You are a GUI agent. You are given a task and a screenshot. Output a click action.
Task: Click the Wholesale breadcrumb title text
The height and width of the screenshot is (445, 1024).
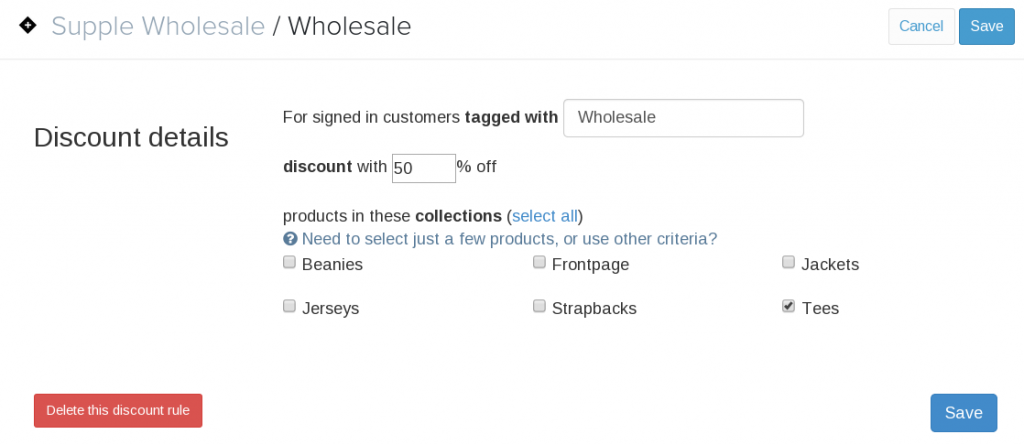point(349,26)
